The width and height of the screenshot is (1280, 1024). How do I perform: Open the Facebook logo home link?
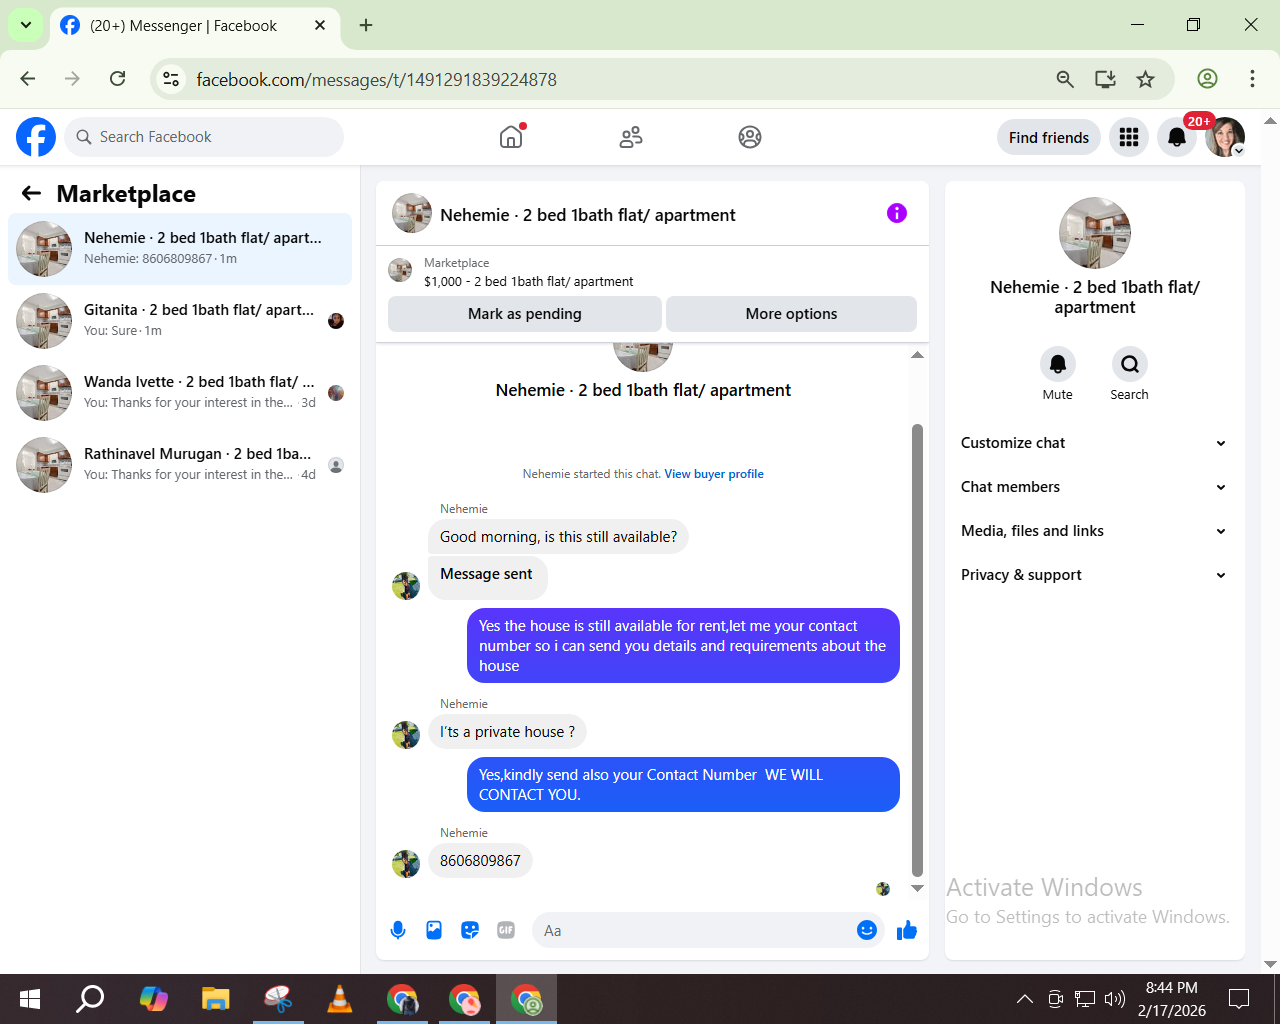(x=36, y=137)
